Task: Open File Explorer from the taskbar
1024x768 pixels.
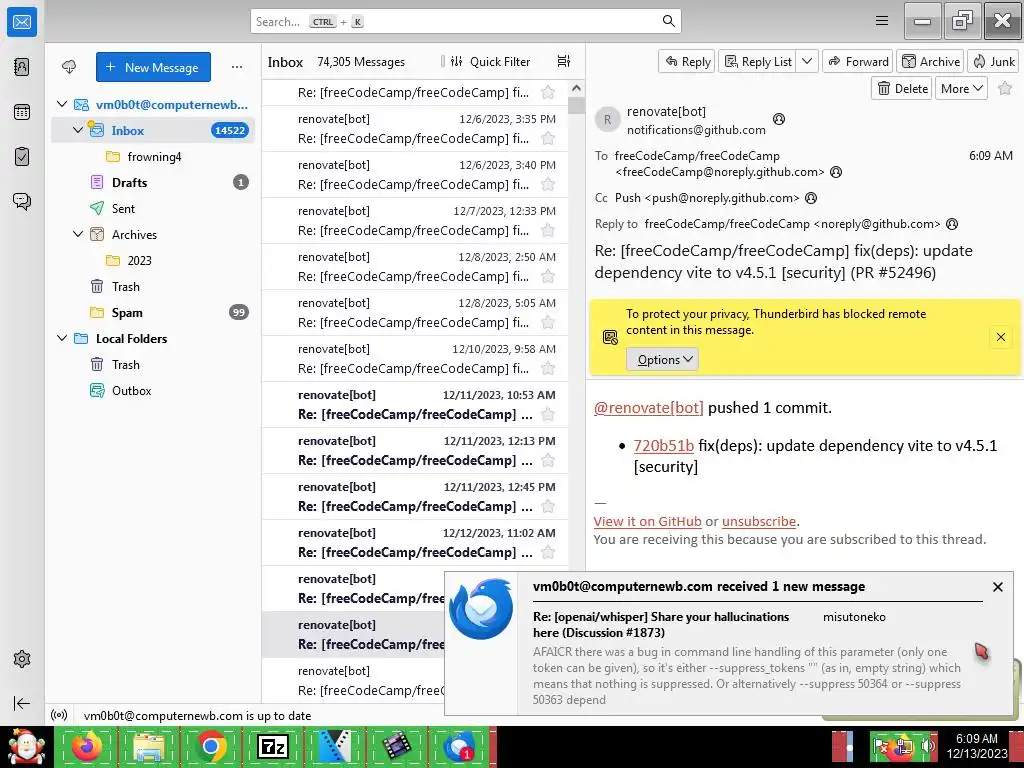Action: [x=149, y=746]
